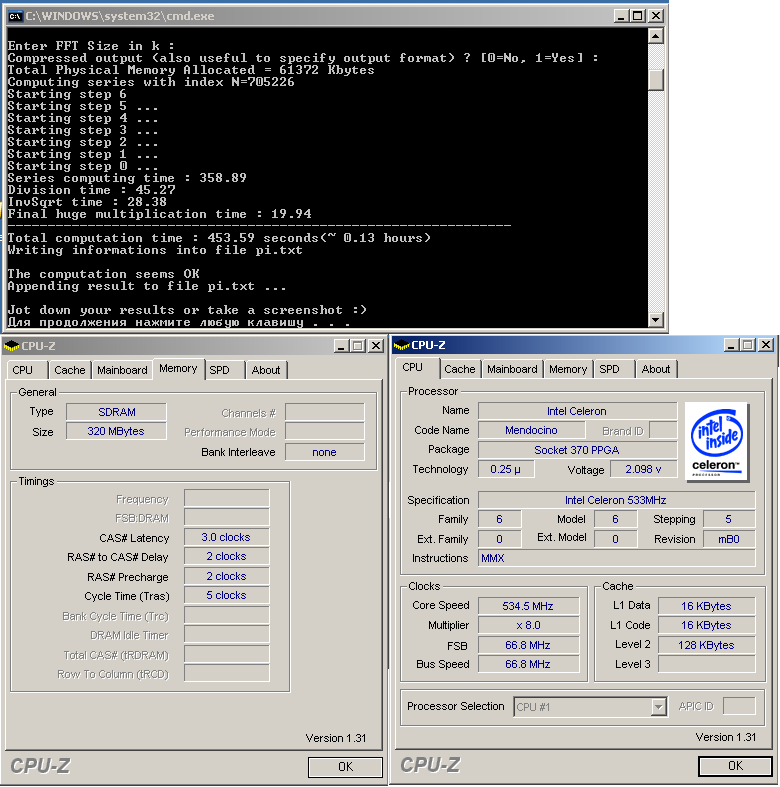Open the Mainboard tab in right CPU-Z window

(x=512, y=369)
